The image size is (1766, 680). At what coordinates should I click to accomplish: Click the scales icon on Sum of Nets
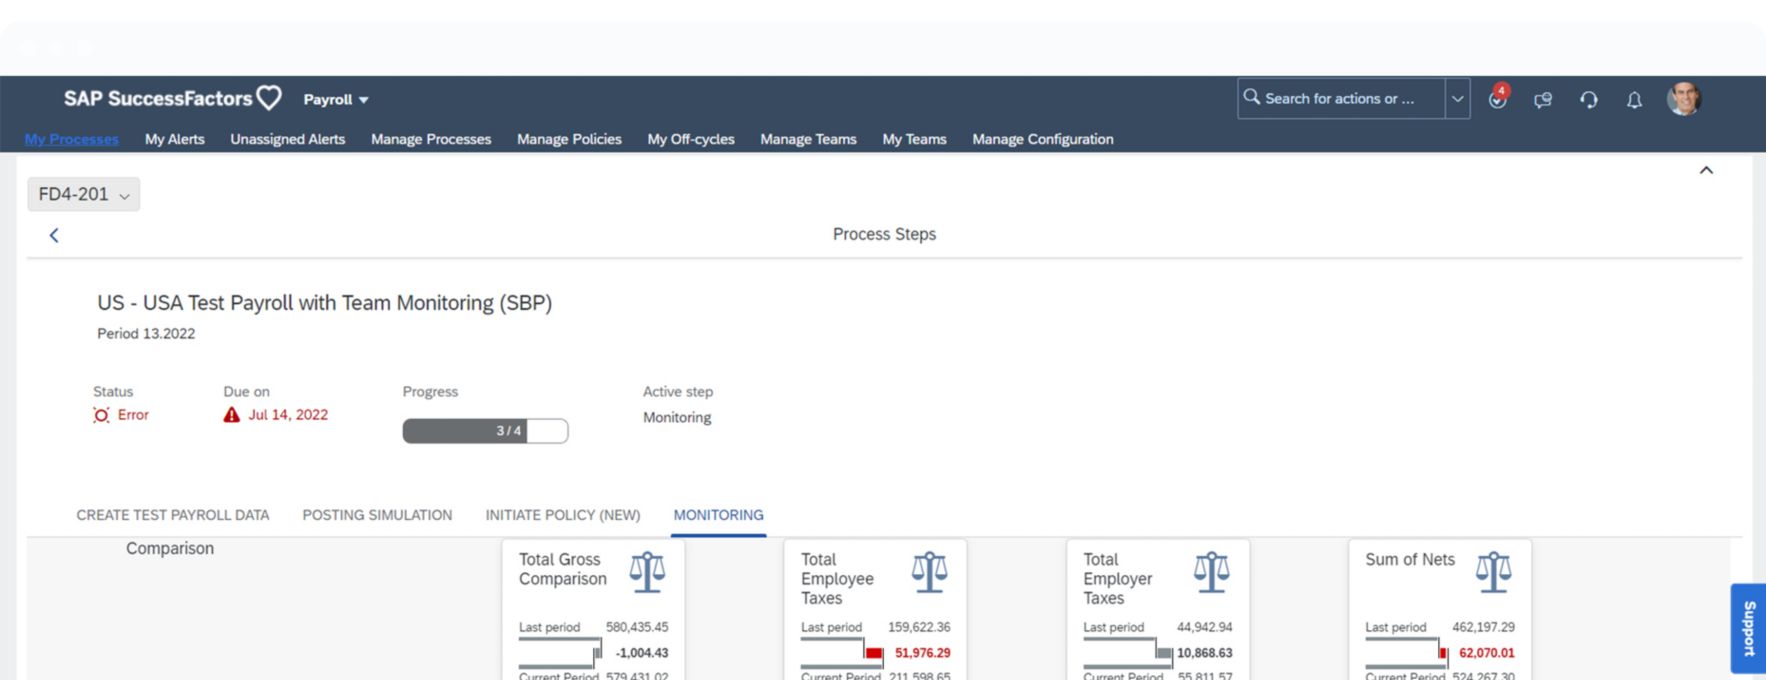[x=1493, y=572]
